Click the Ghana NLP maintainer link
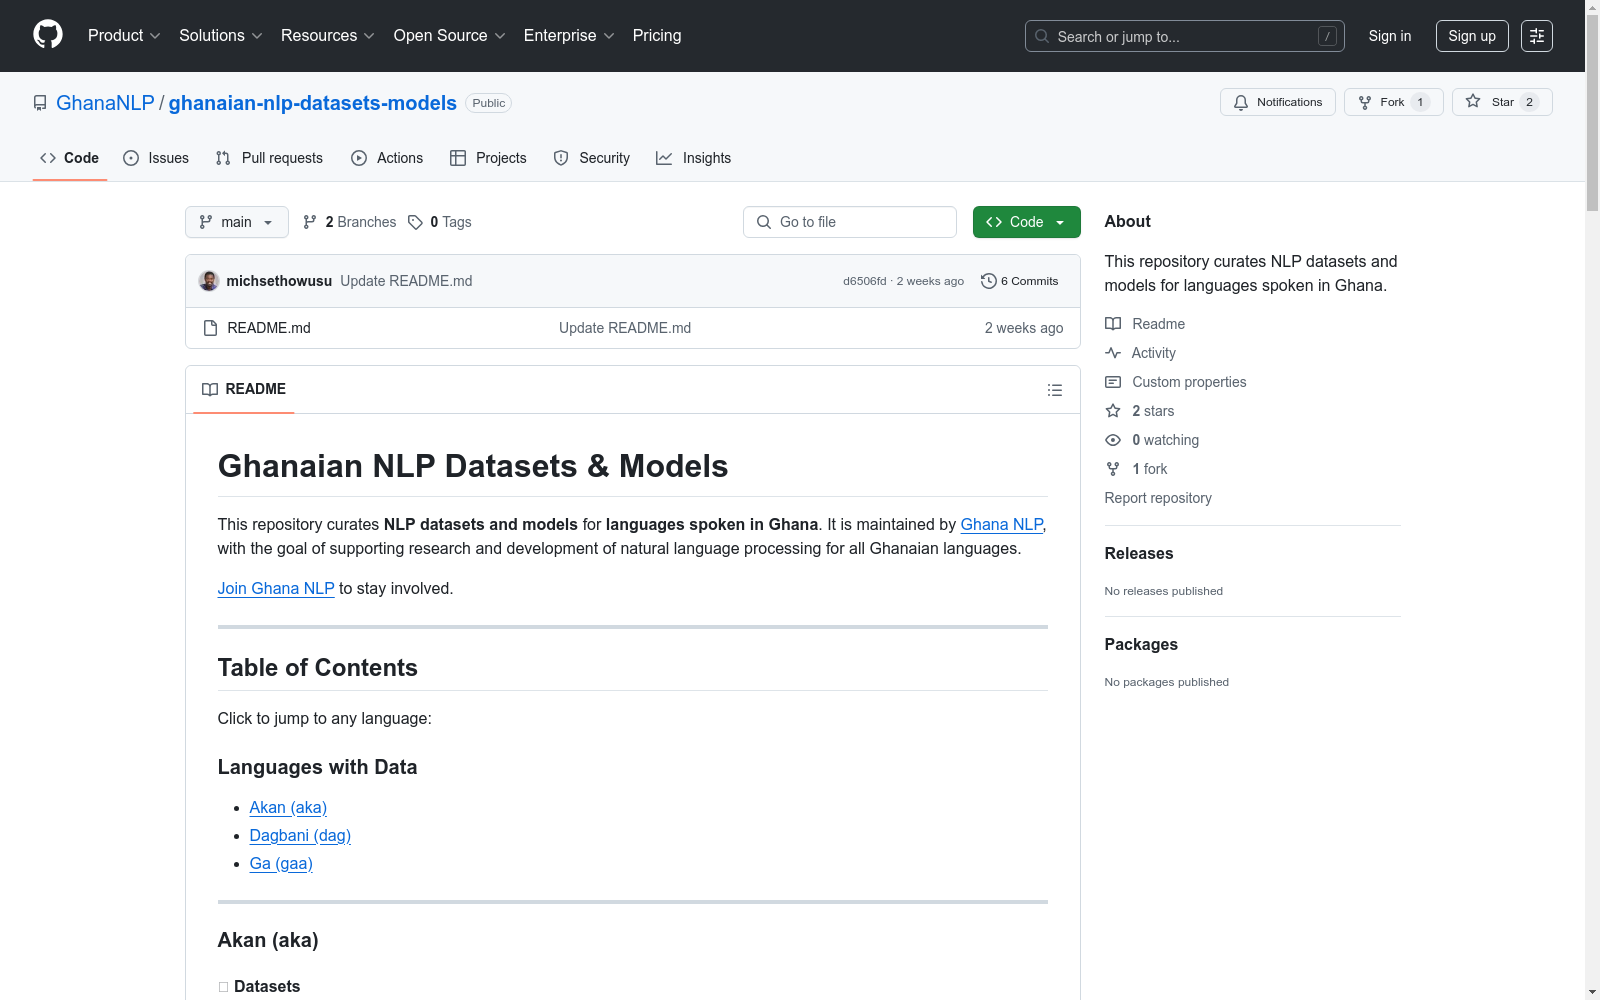 1002,525
